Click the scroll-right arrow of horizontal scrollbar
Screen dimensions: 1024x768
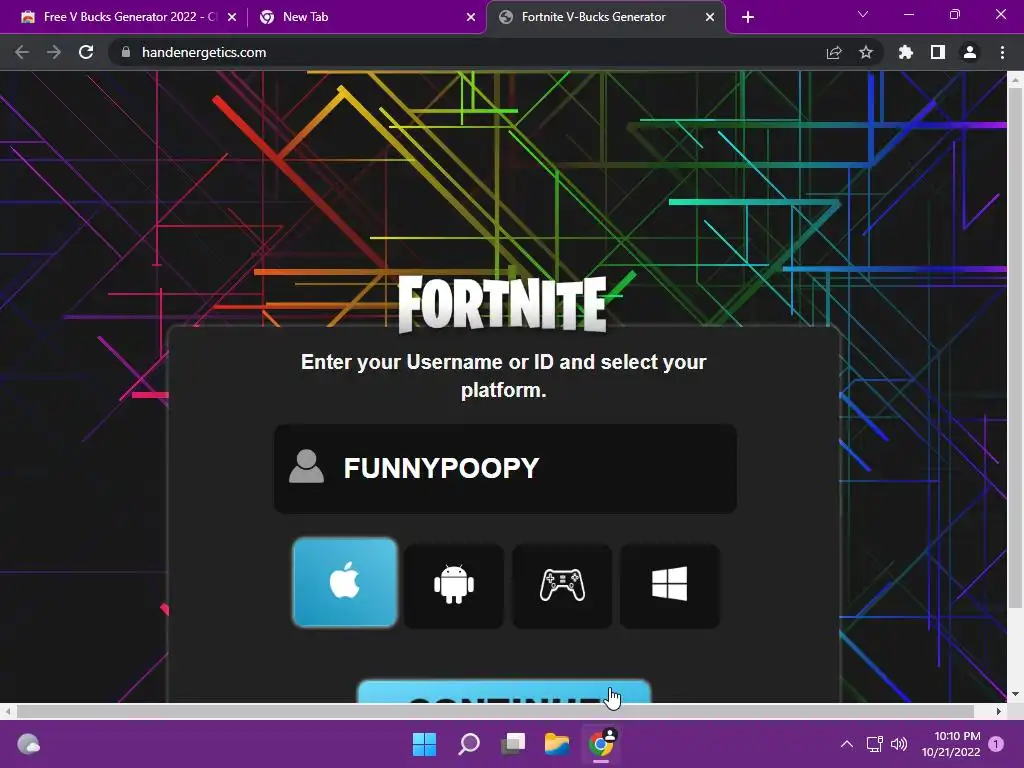point(999,711)
